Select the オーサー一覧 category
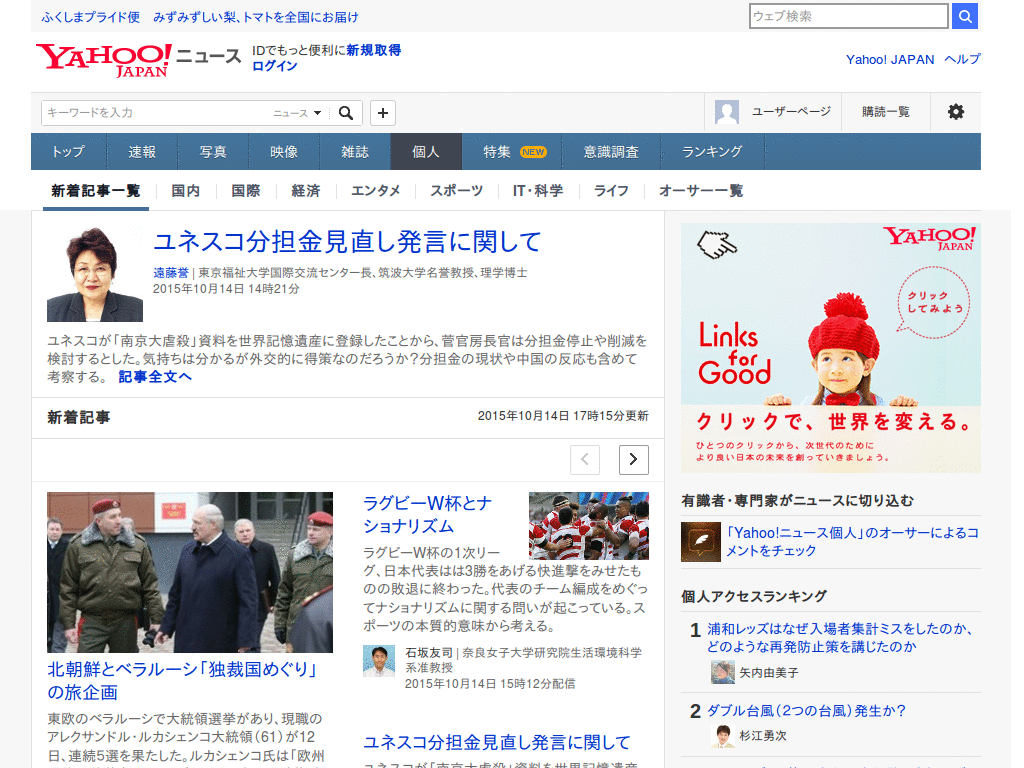 tap(701, 191)
